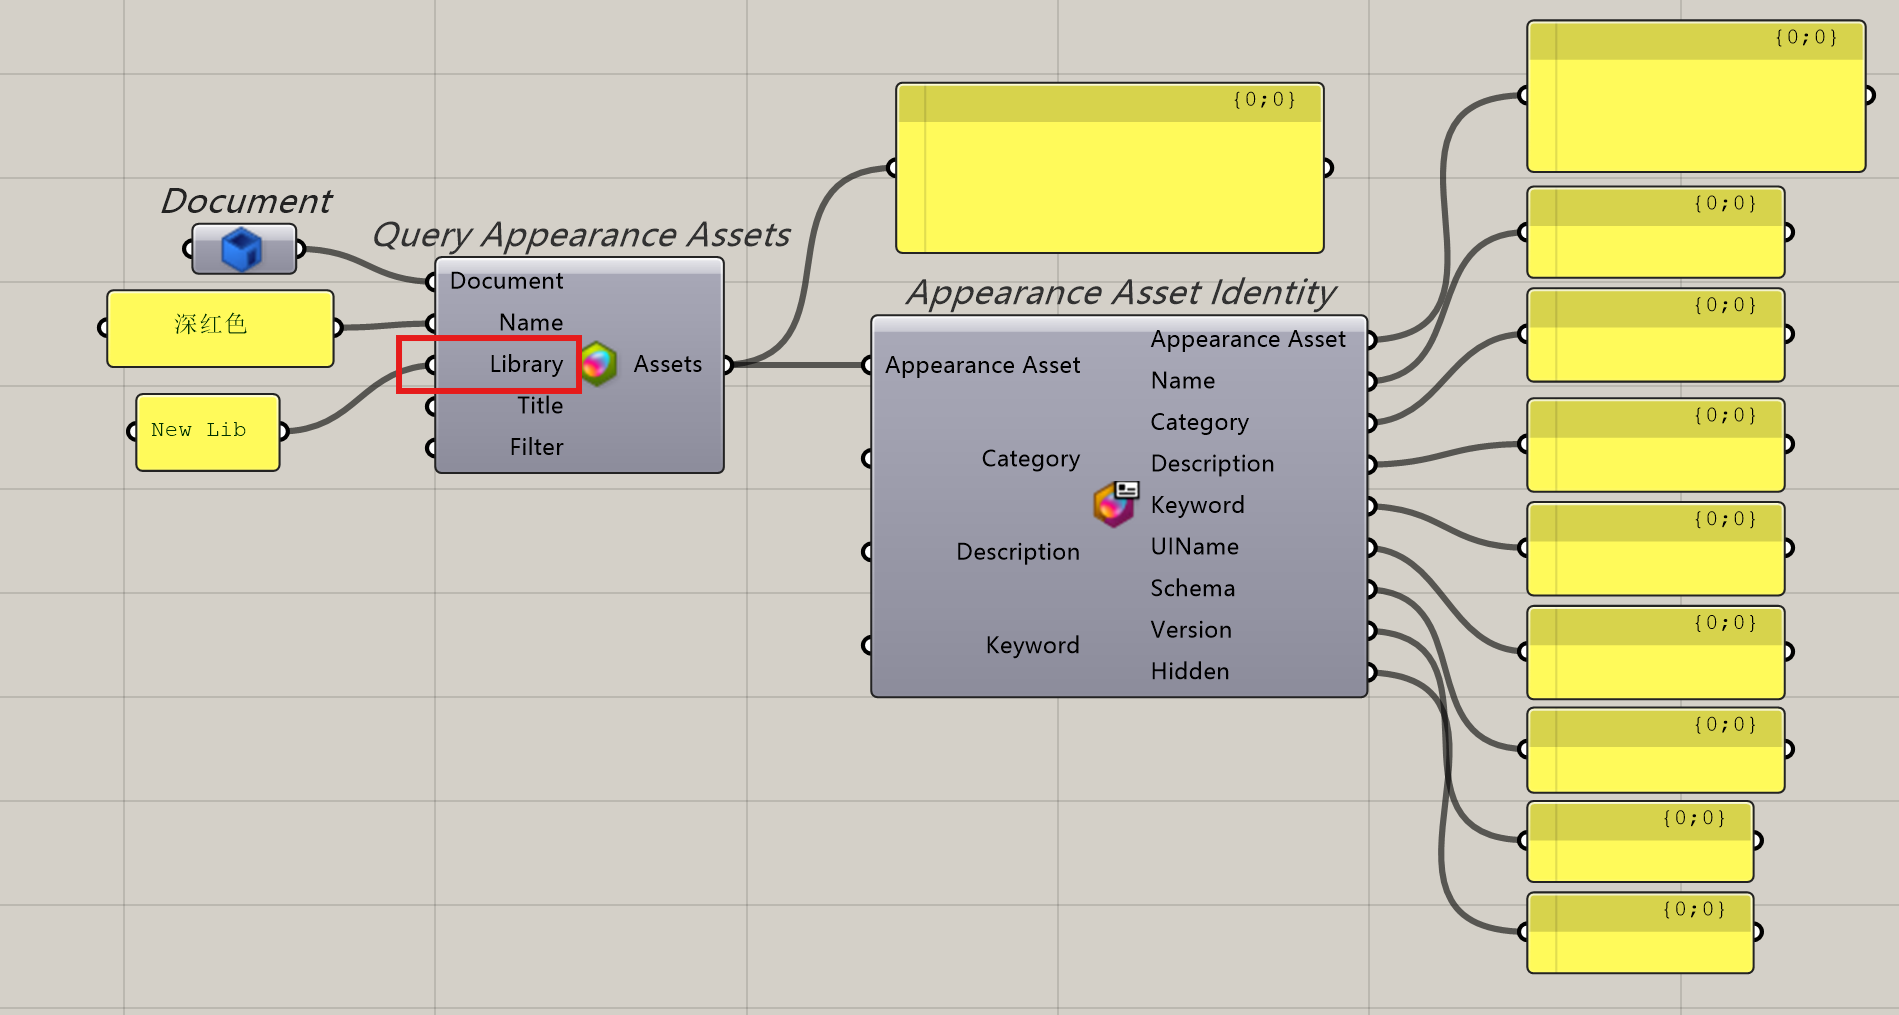Click the Library input parameter
Image resolution: width=1899 pixels, height=1015 pixels.
tap(525, 364)
